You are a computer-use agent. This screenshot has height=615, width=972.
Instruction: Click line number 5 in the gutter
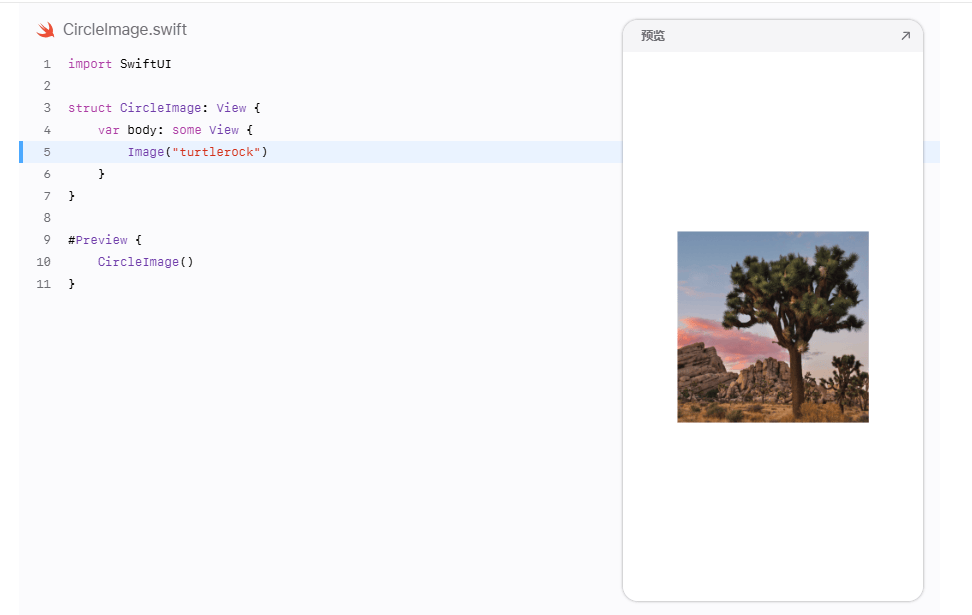[x=47, y=152]
